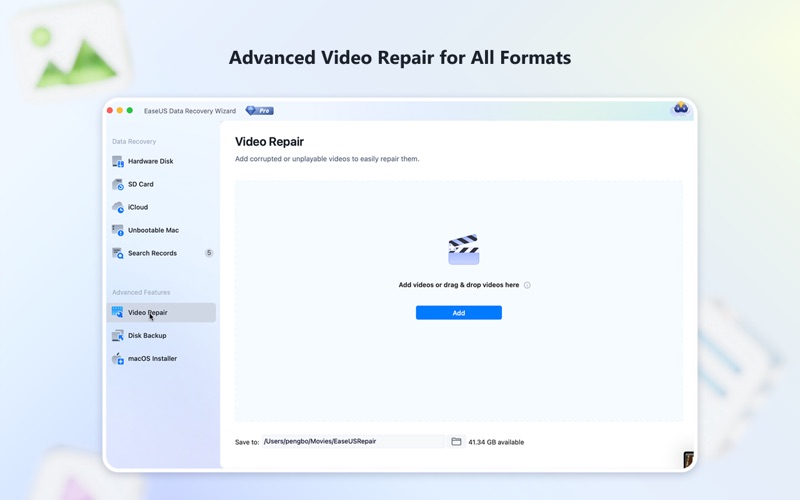Click the Hardware Disk sidebar icon

118,161
